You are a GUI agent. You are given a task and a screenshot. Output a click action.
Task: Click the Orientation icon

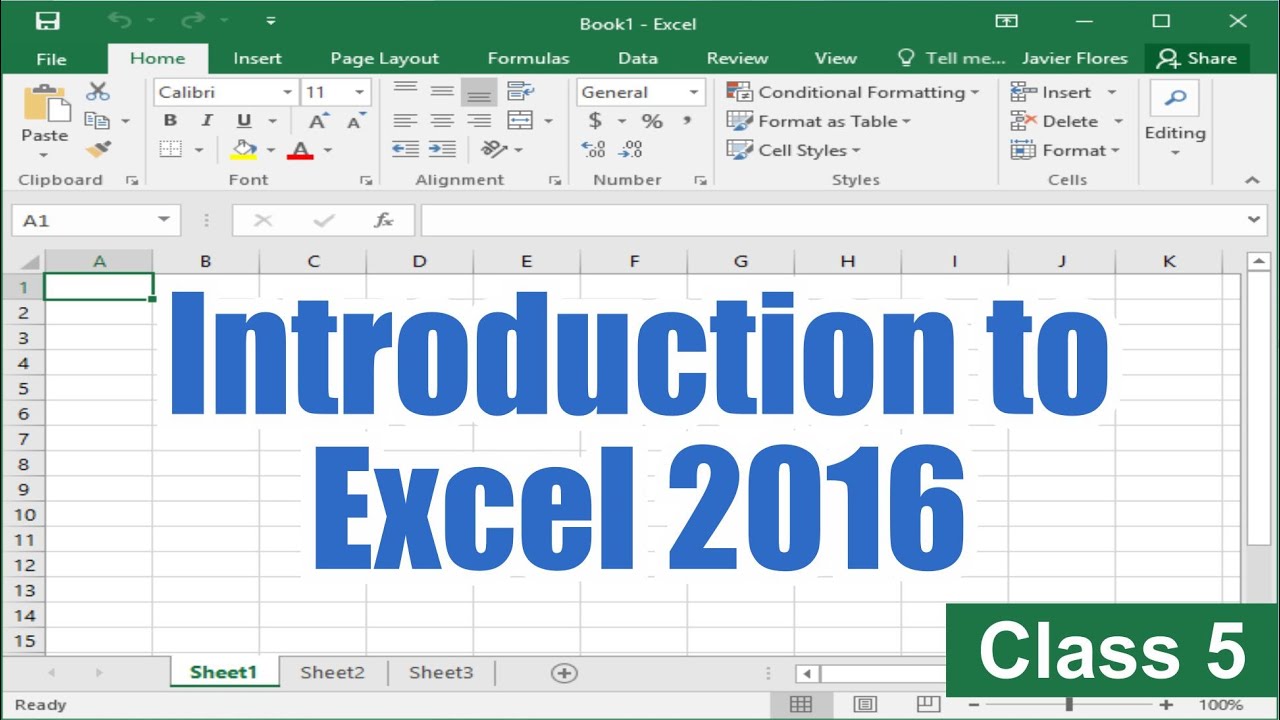[x=494, y=149]
